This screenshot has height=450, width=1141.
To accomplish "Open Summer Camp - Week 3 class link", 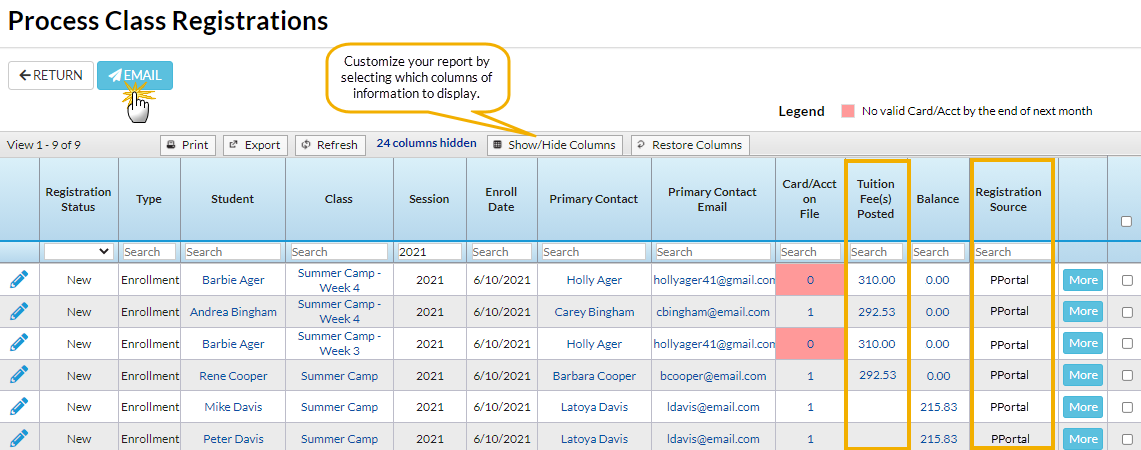I will coord(339,344).
